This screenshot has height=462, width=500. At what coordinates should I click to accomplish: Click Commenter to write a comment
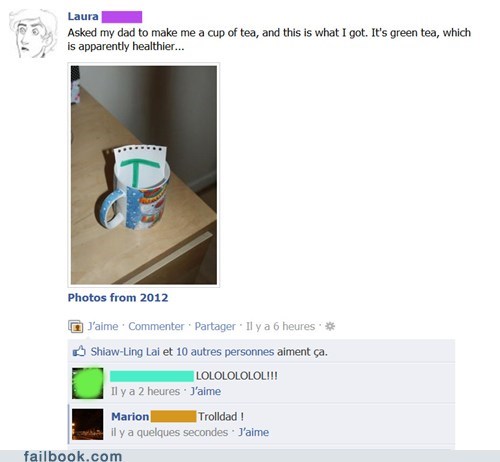(x=156, y=326)
